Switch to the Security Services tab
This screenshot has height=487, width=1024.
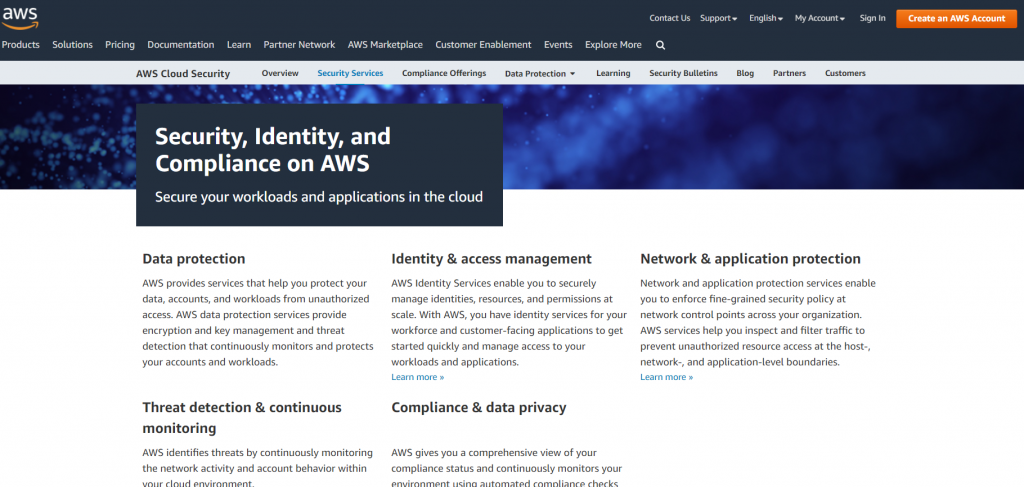click(350, 73)
